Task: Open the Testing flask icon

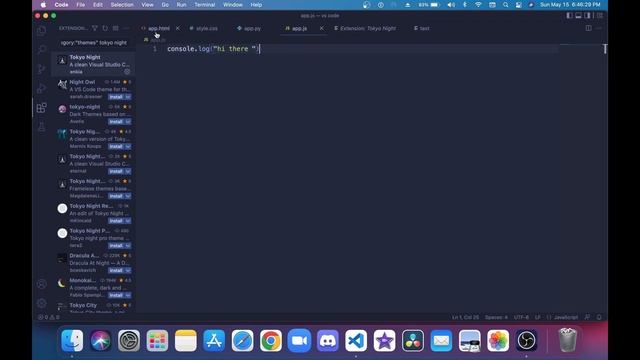Action: [x=42, y=127]
